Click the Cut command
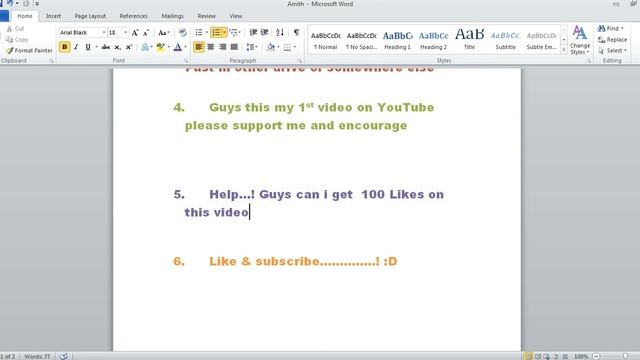Viewport: 640px width, 360px height. [x=16, y=29]
